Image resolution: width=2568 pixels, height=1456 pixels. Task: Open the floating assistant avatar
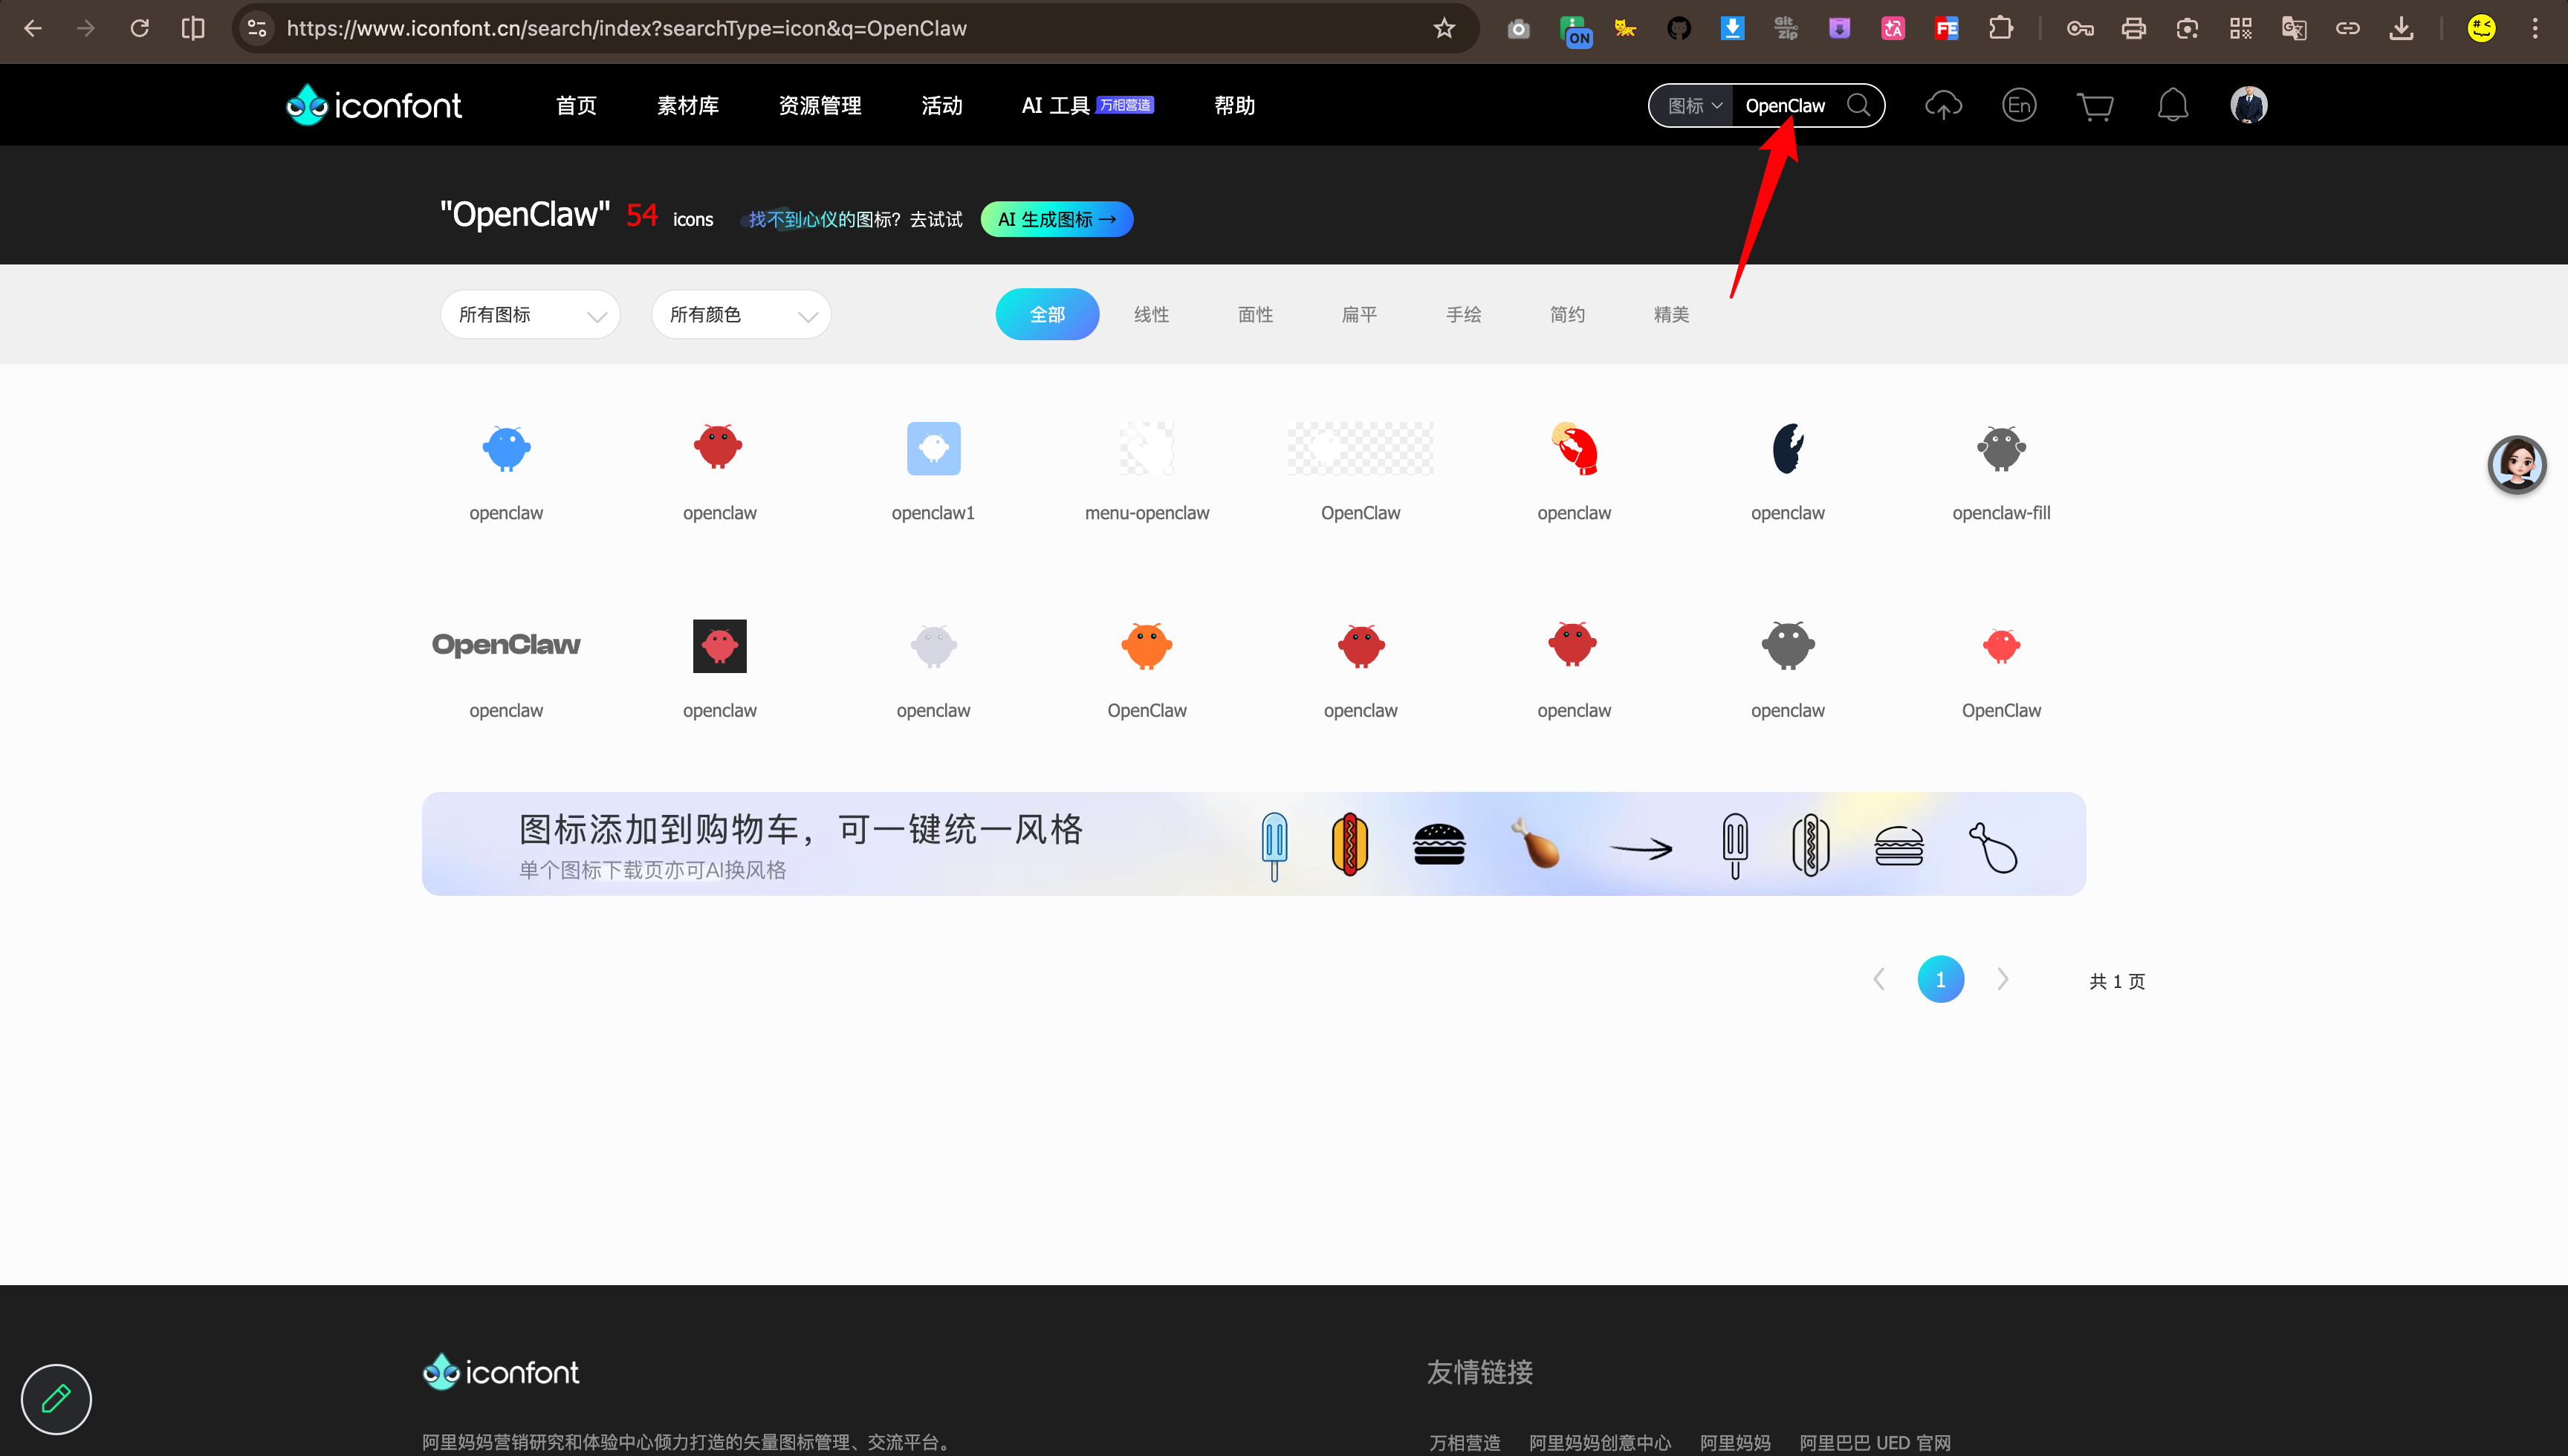pos(2517,464)
